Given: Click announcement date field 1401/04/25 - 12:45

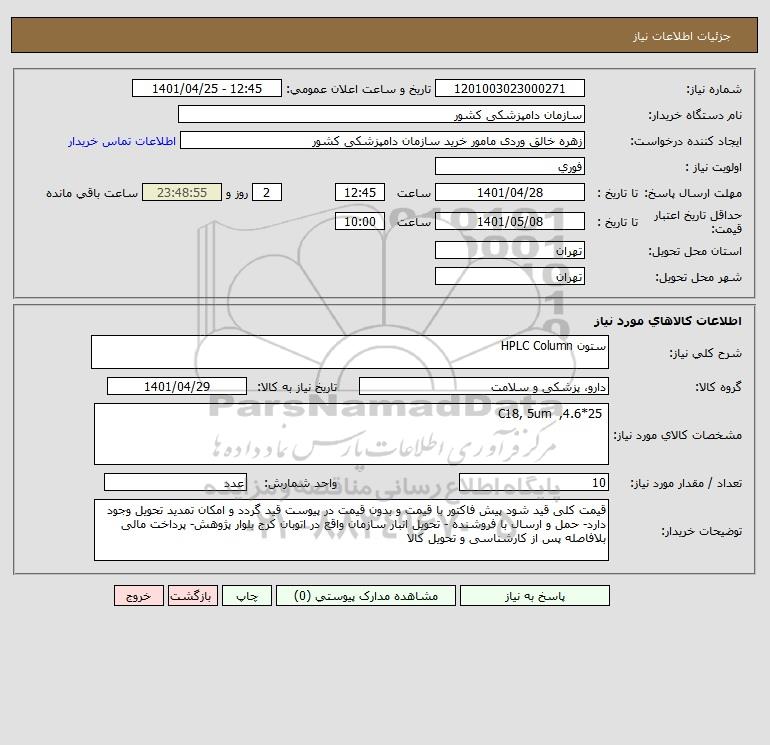Looking at the screenshot, I should click(x=207, y=88).
